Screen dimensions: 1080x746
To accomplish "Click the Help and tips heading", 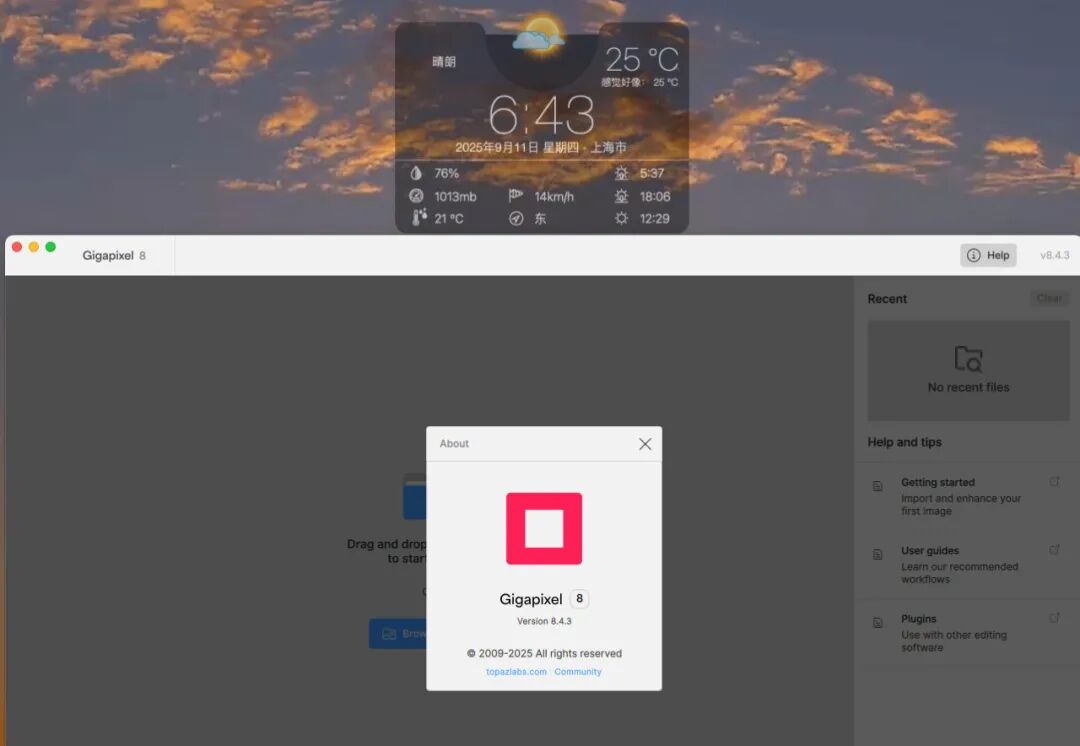I will [x=904, y=442].
